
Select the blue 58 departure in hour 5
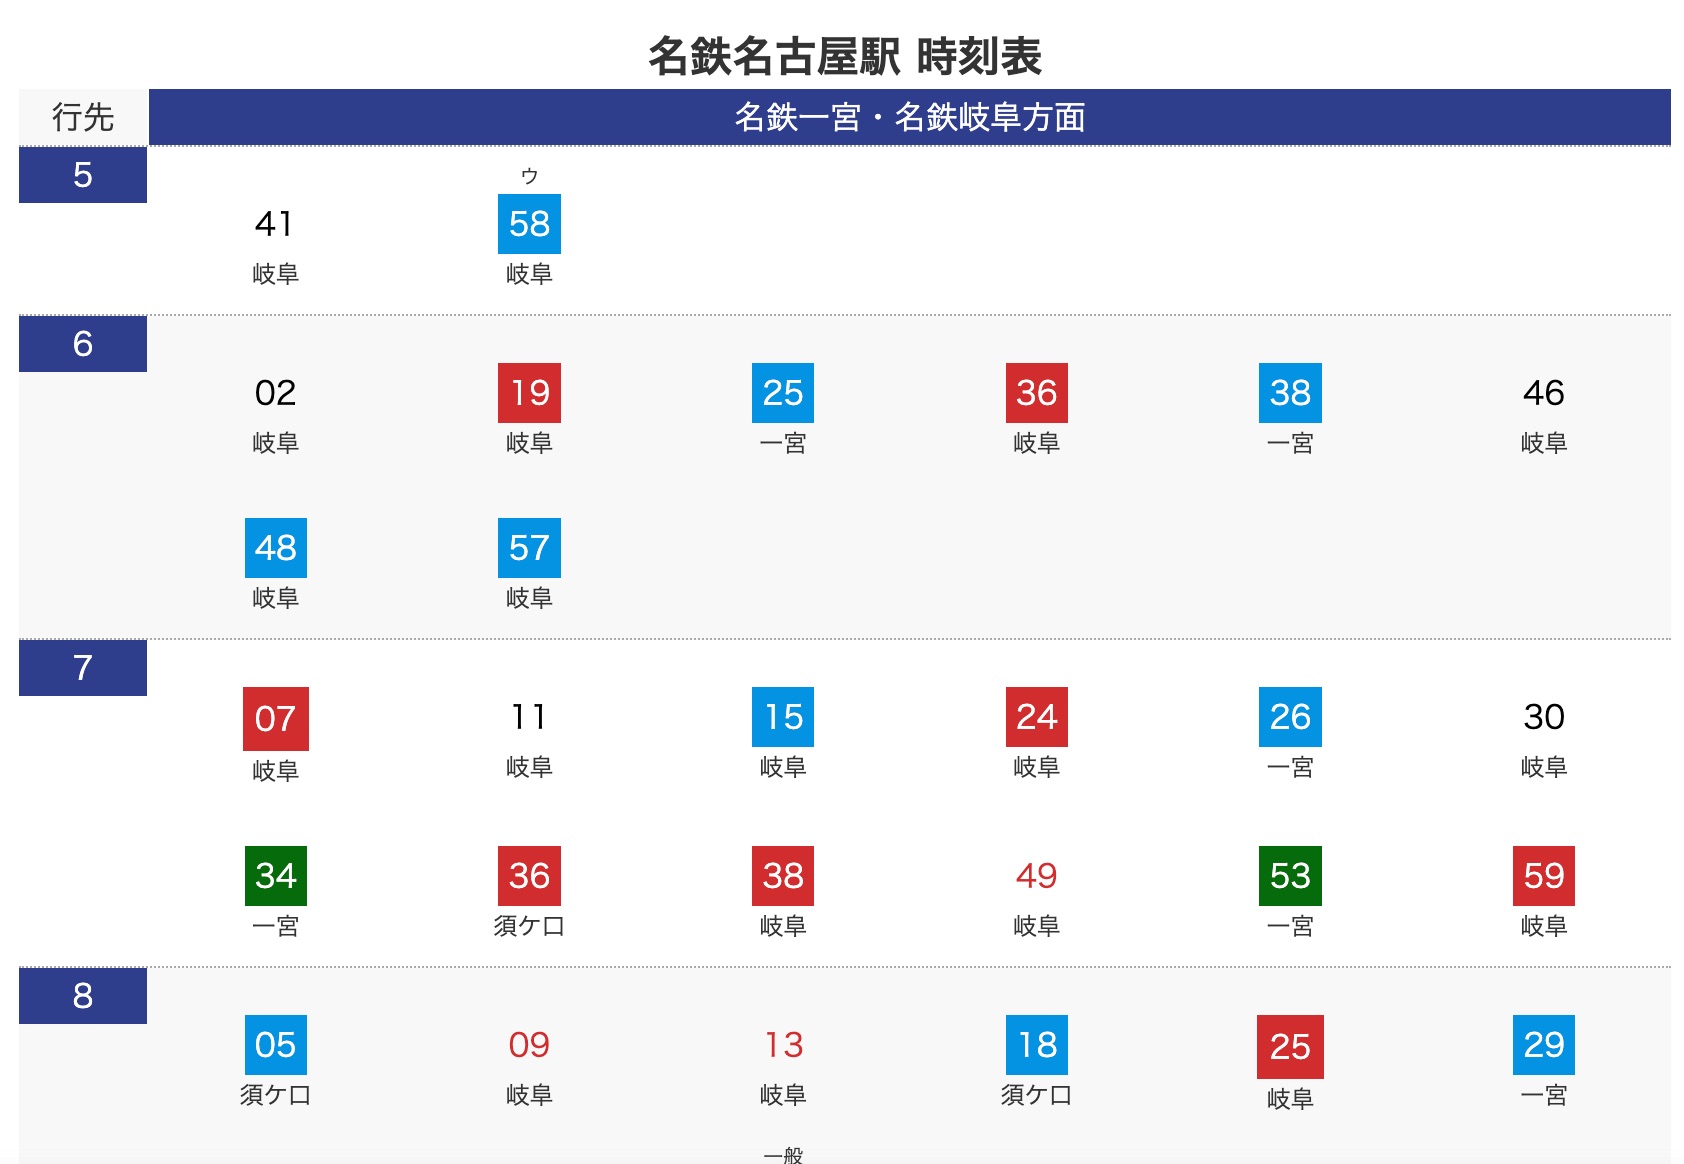click(529, 224)
